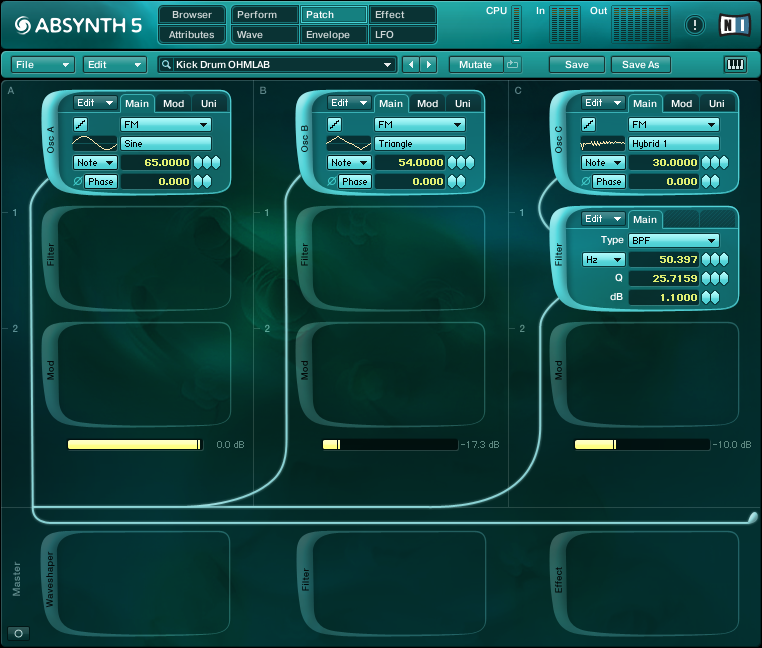Toggle Osc A phase invert symbol
Screen dimensions: 762x648
[77, 181]
